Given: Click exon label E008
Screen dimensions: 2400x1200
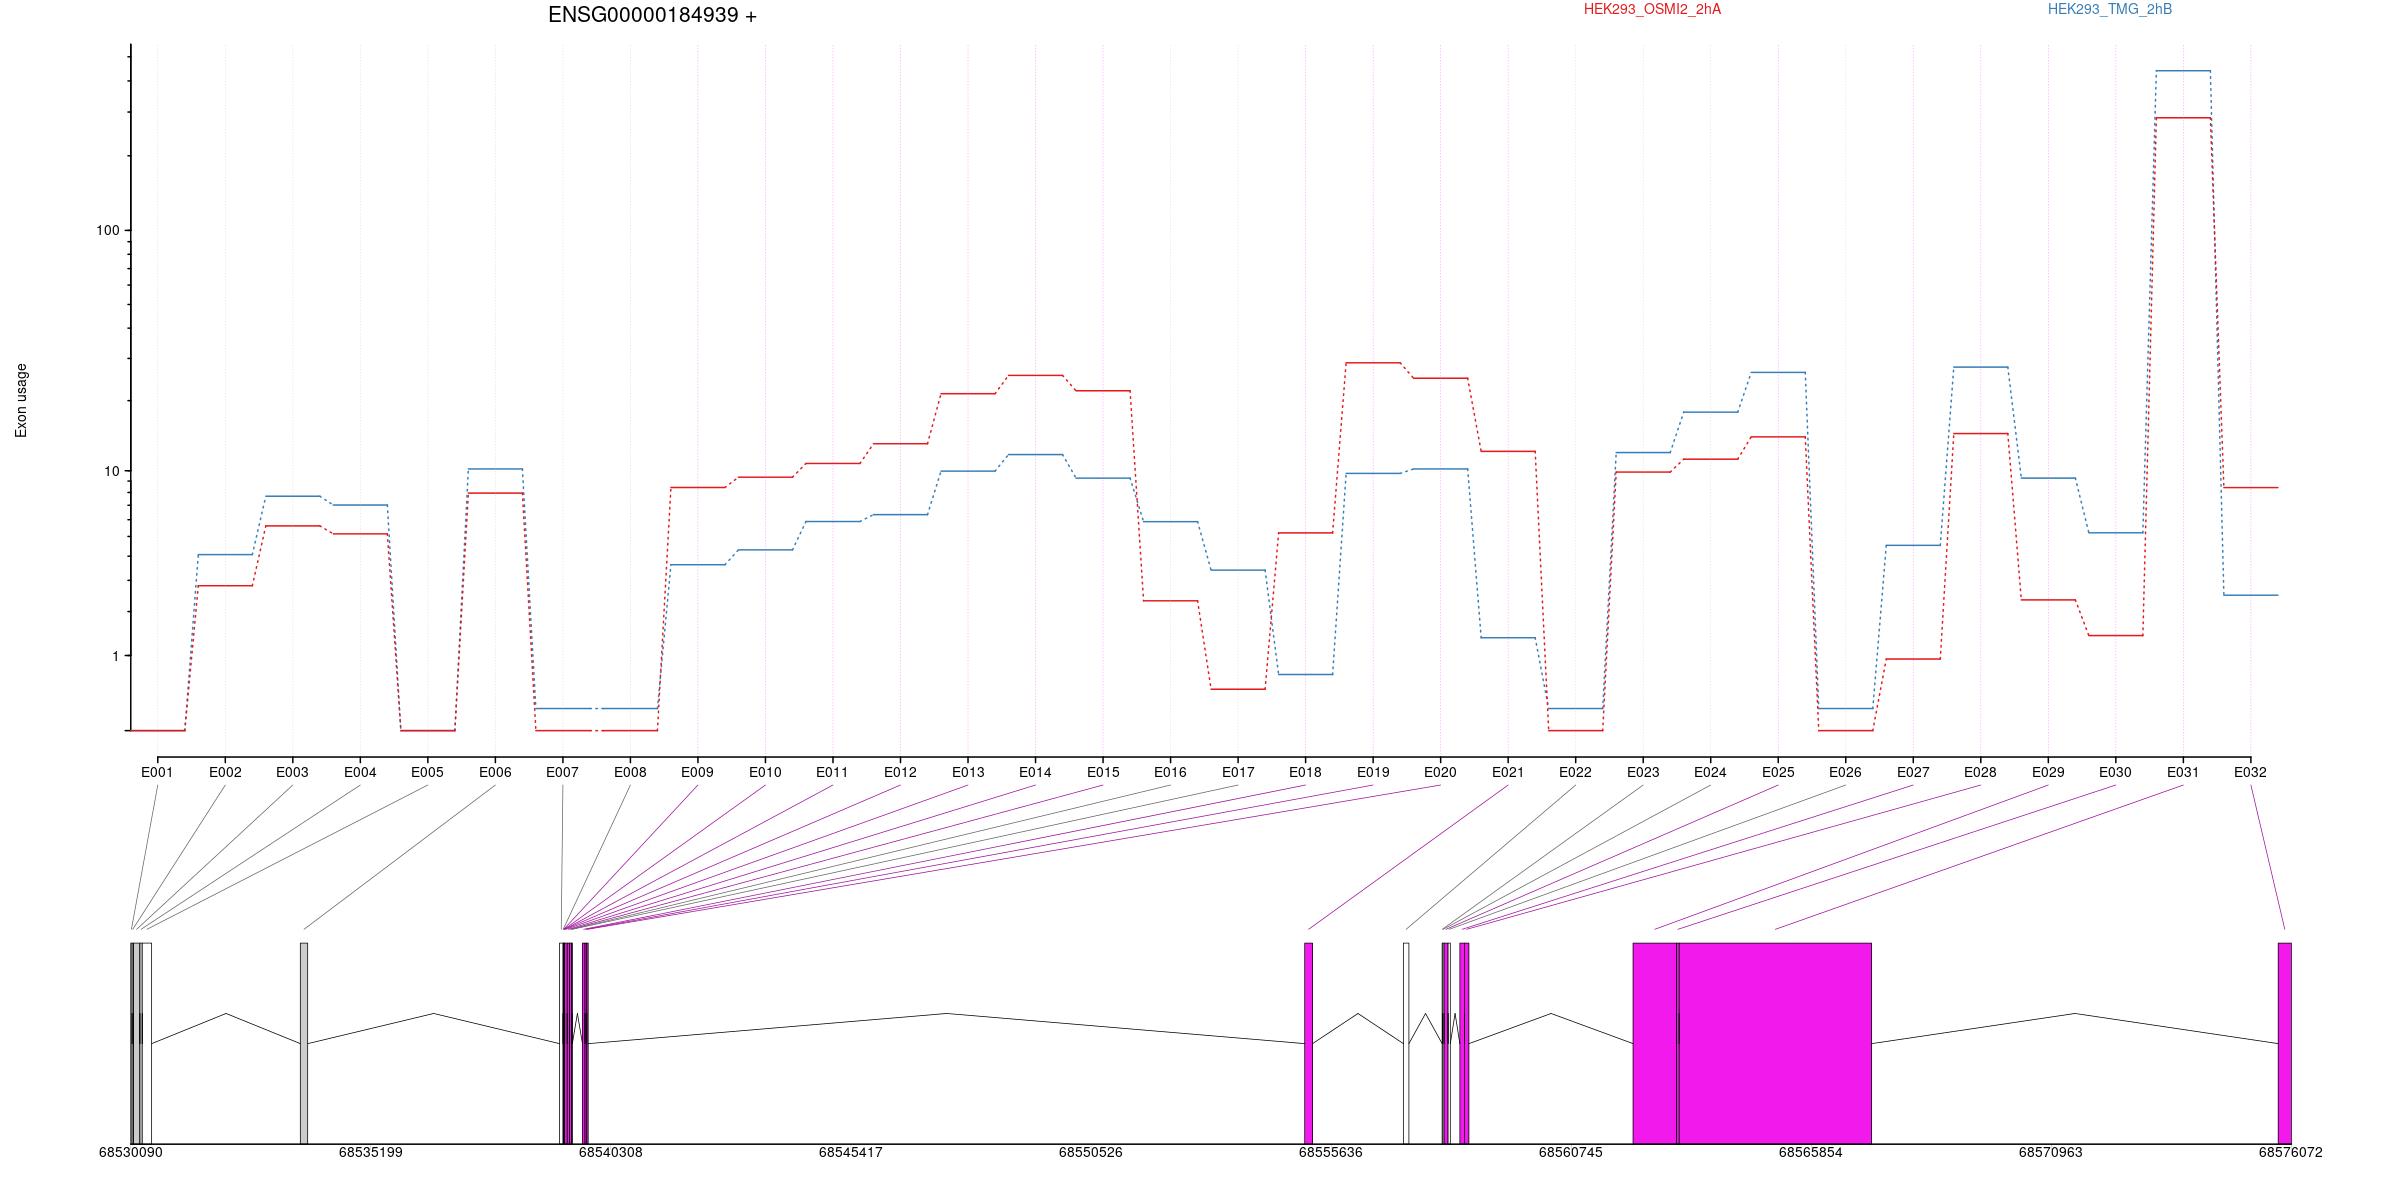Looking at the screenshot, I should (630, 772).
